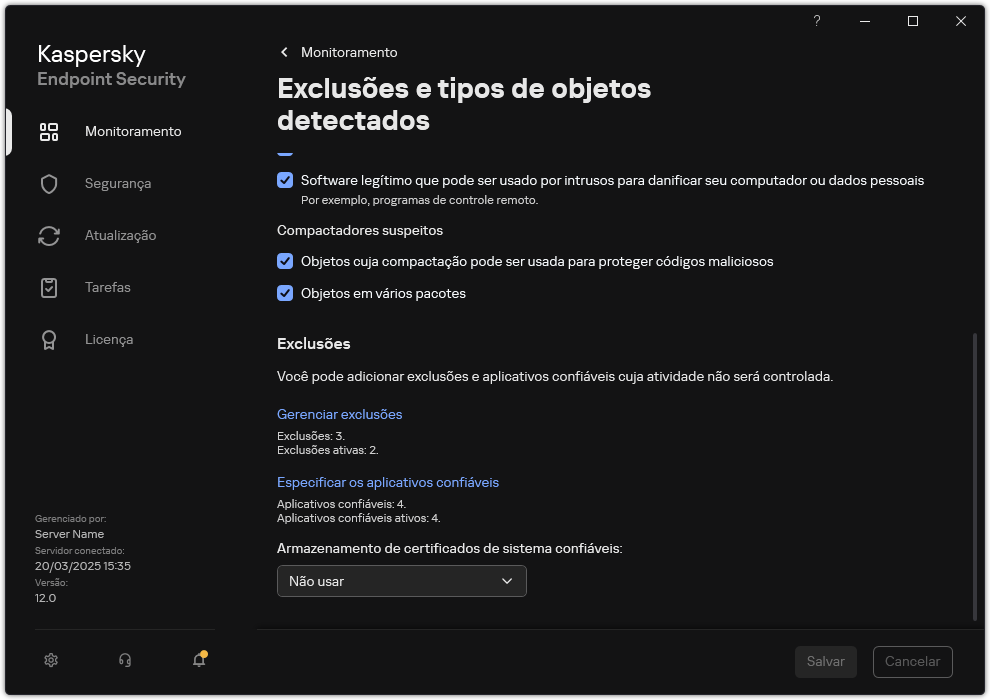Open Gerenciar exclusões
The height and width of the screenshot is (700, 990).
click(x=339, y=414)
